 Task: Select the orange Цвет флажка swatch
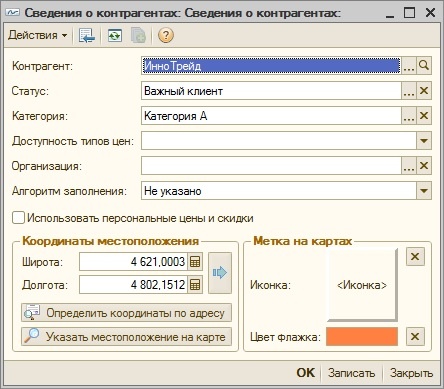[362, 336]
